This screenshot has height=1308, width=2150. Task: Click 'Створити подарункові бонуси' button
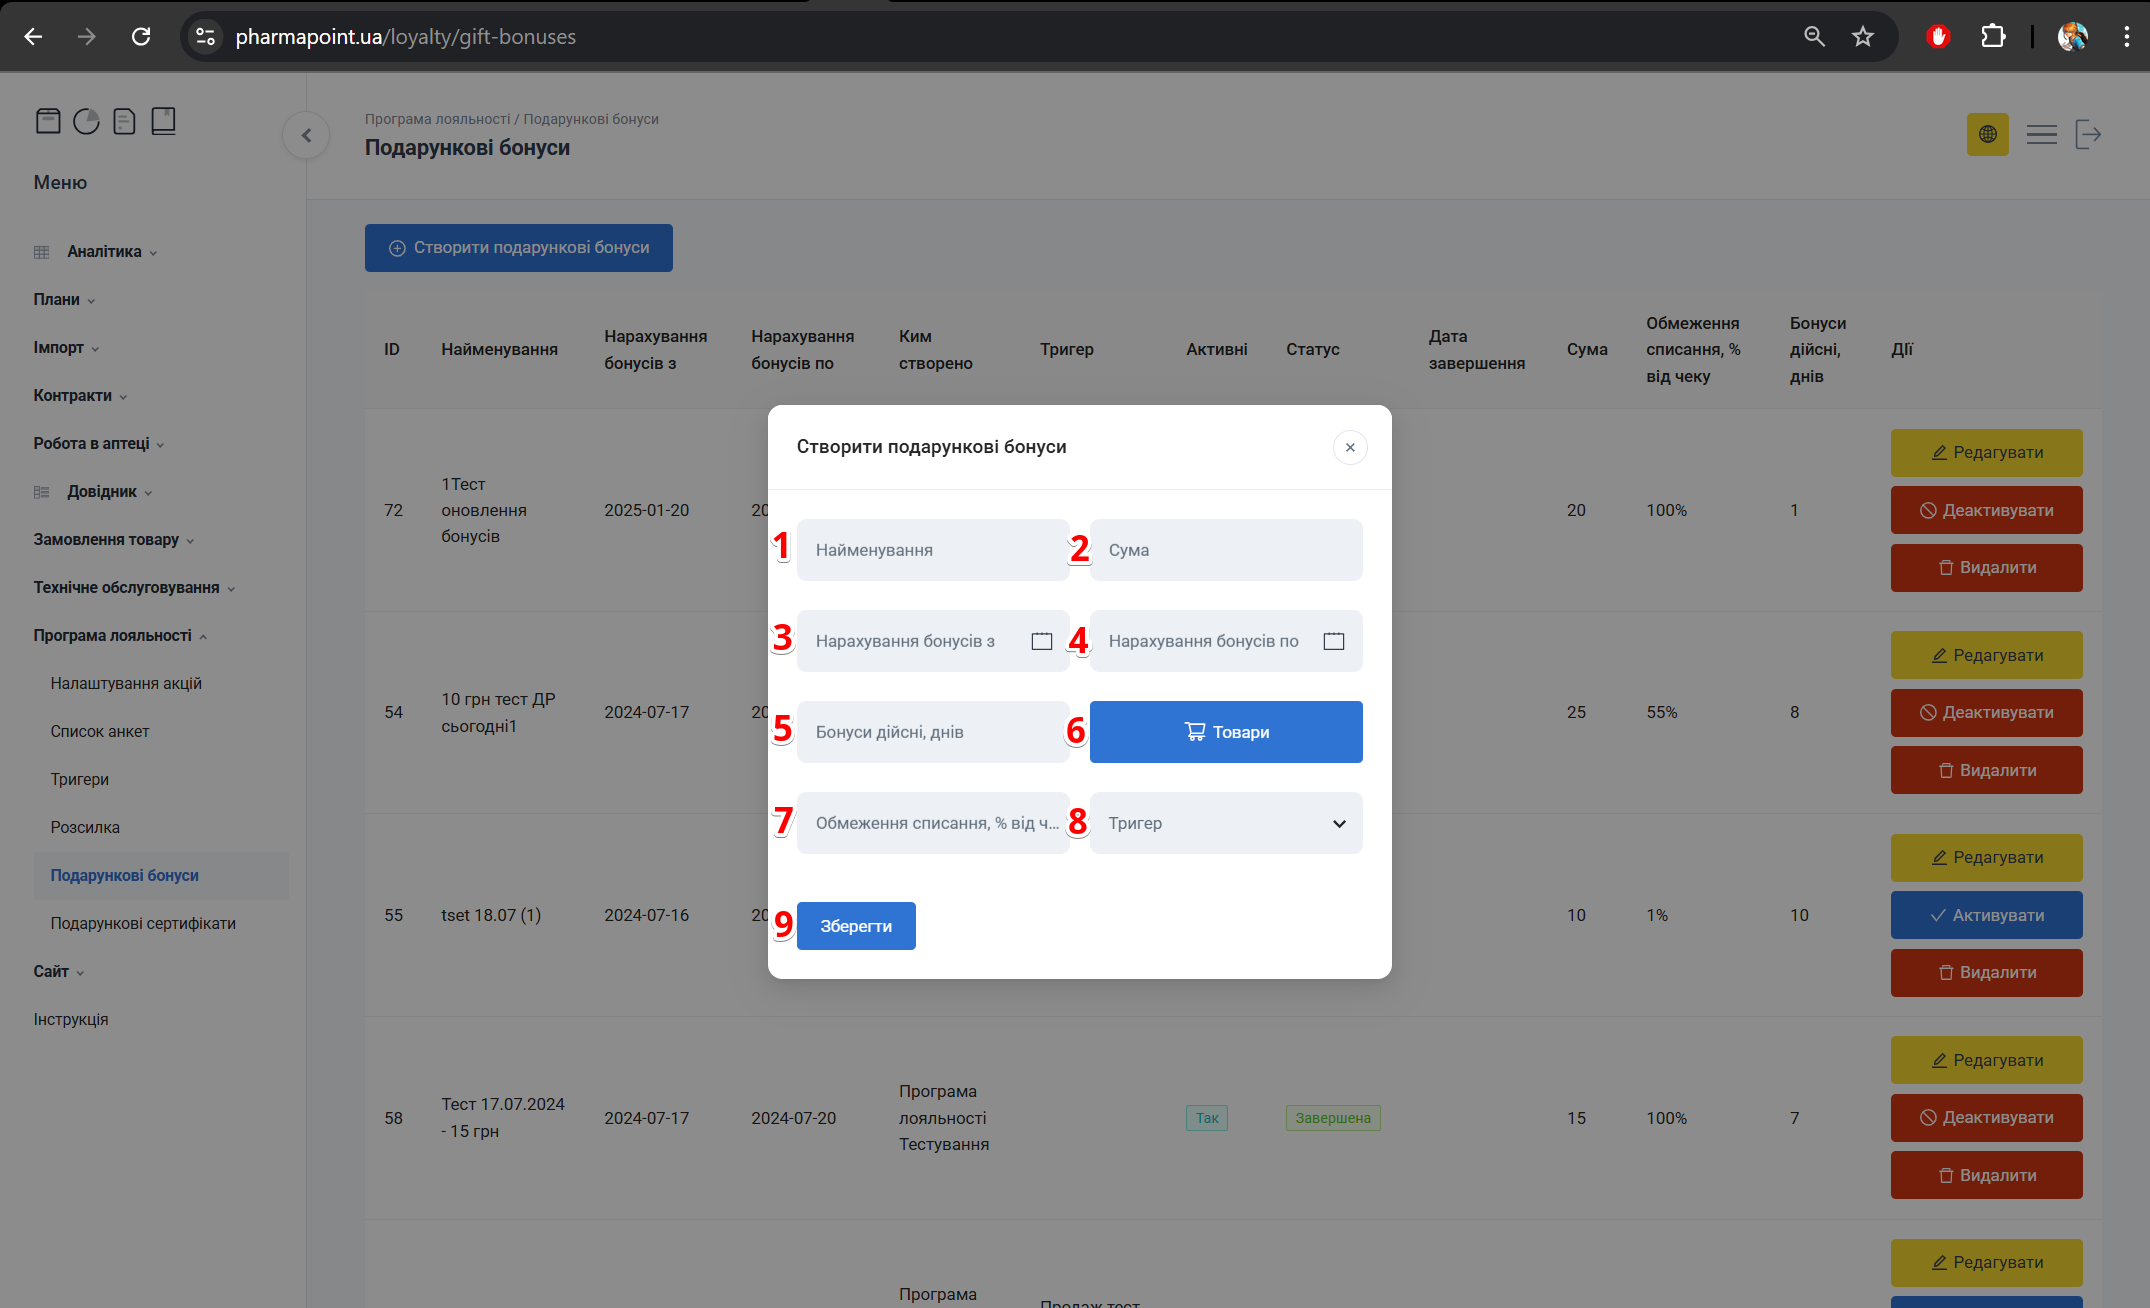518,248
